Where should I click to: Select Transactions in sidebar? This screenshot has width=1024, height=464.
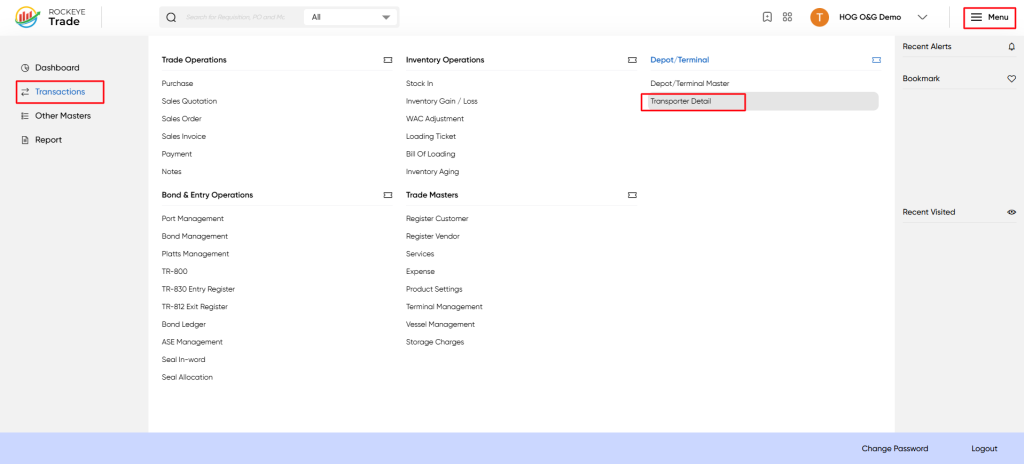(60, 92)
